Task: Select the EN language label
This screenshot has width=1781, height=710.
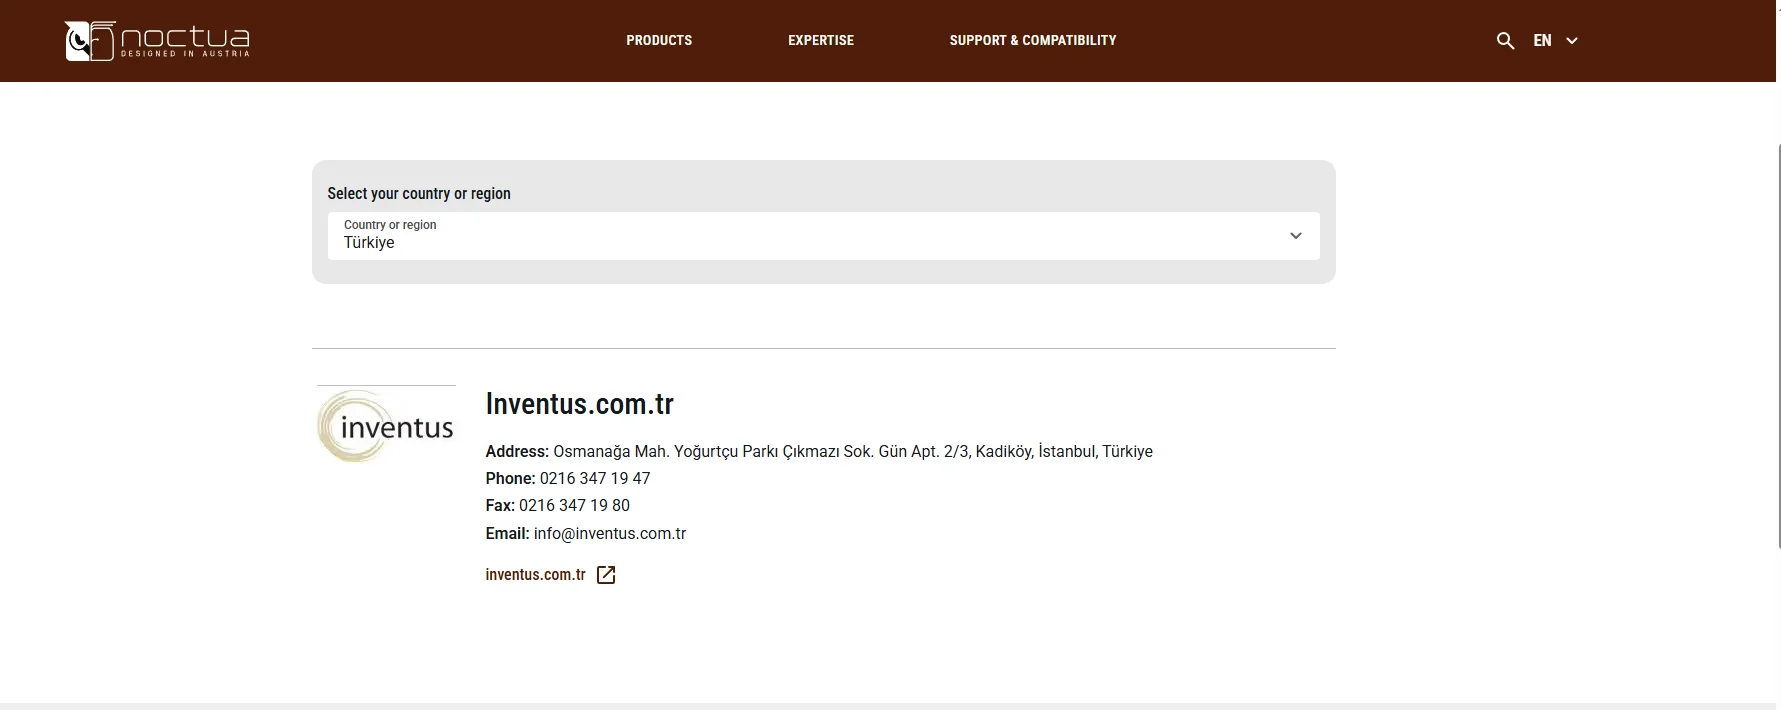Action: coord(1543,41)
